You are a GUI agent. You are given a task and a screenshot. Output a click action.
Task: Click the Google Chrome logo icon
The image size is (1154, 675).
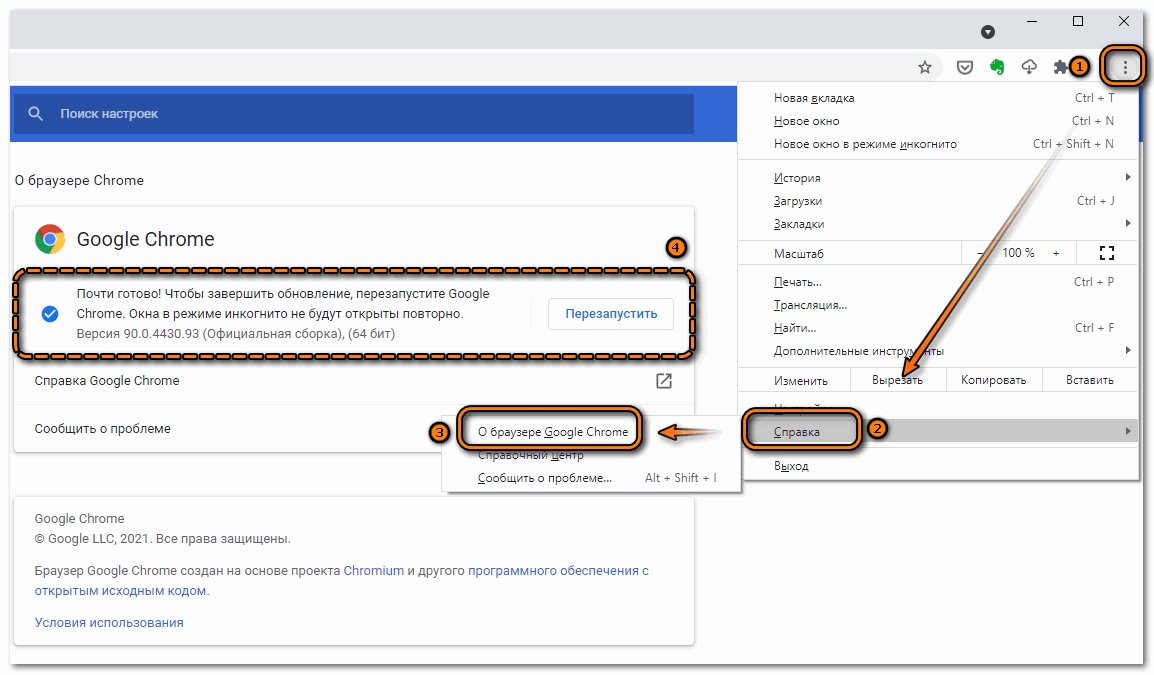pyautogui.click(x=50, y=239)
